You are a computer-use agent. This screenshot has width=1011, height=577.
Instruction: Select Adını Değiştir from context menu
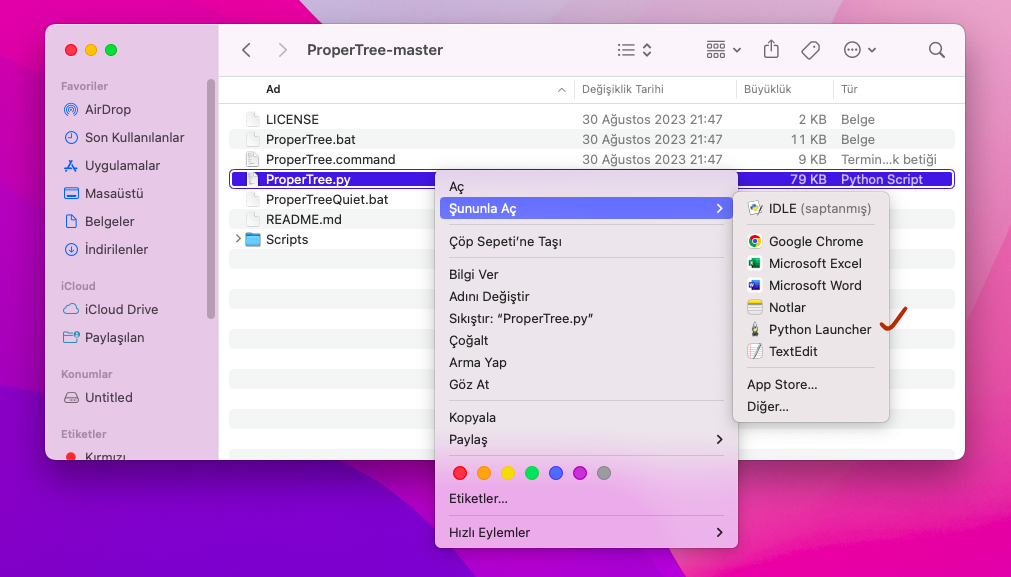489,296
